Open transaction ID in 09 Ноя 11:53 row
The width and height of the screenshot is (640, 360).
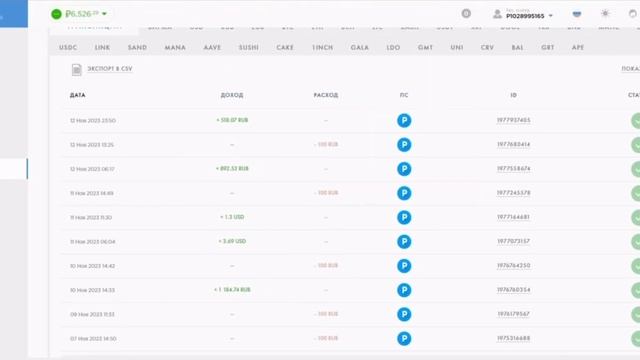coord(513,314)
